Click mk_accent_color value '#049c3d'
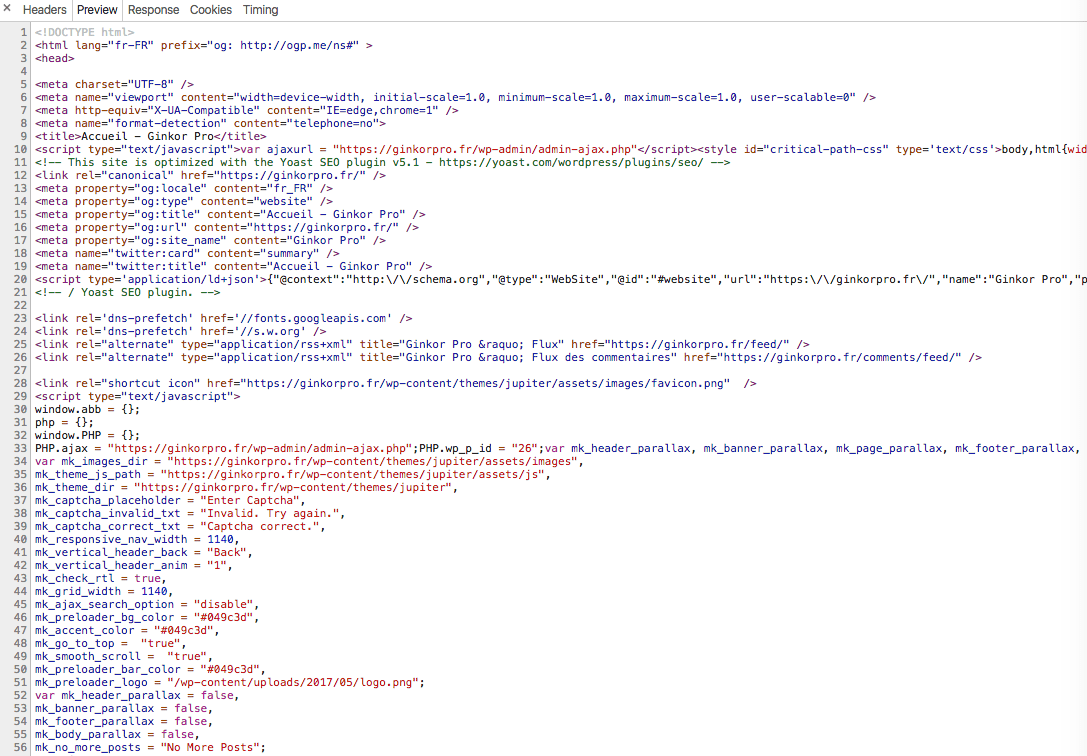Image resolution: width=1087 pixels, height=756 pixels. pos(186,631)
